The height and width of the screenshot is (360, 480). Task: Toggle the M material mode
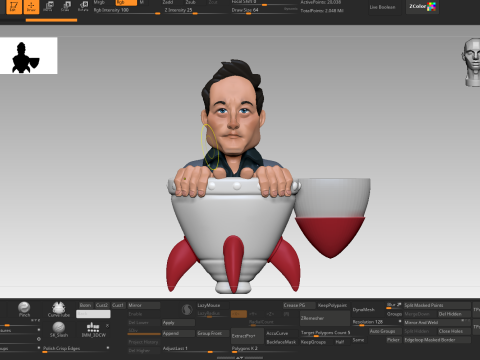point(142,2)
